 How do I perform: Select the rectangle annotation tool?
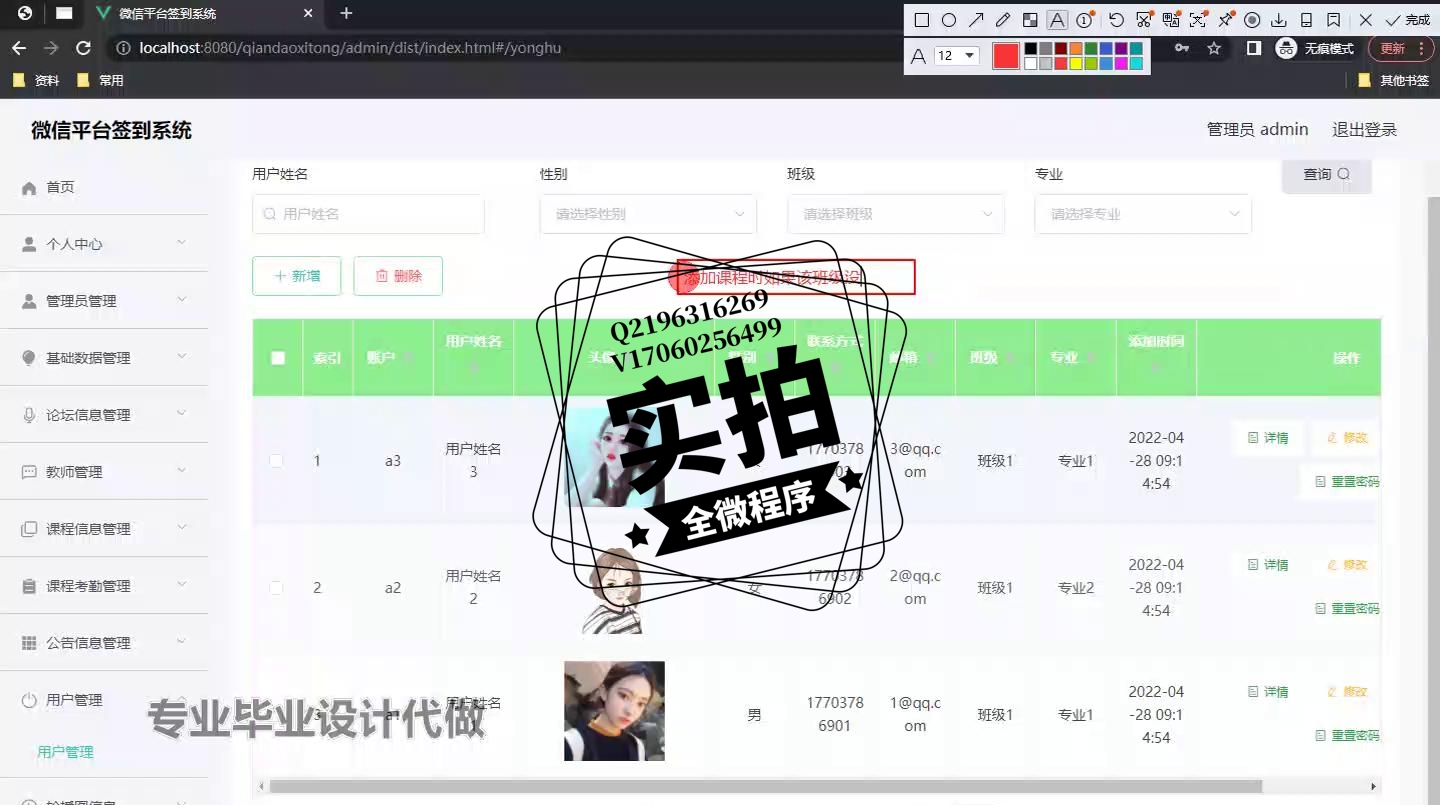(922, 20)
